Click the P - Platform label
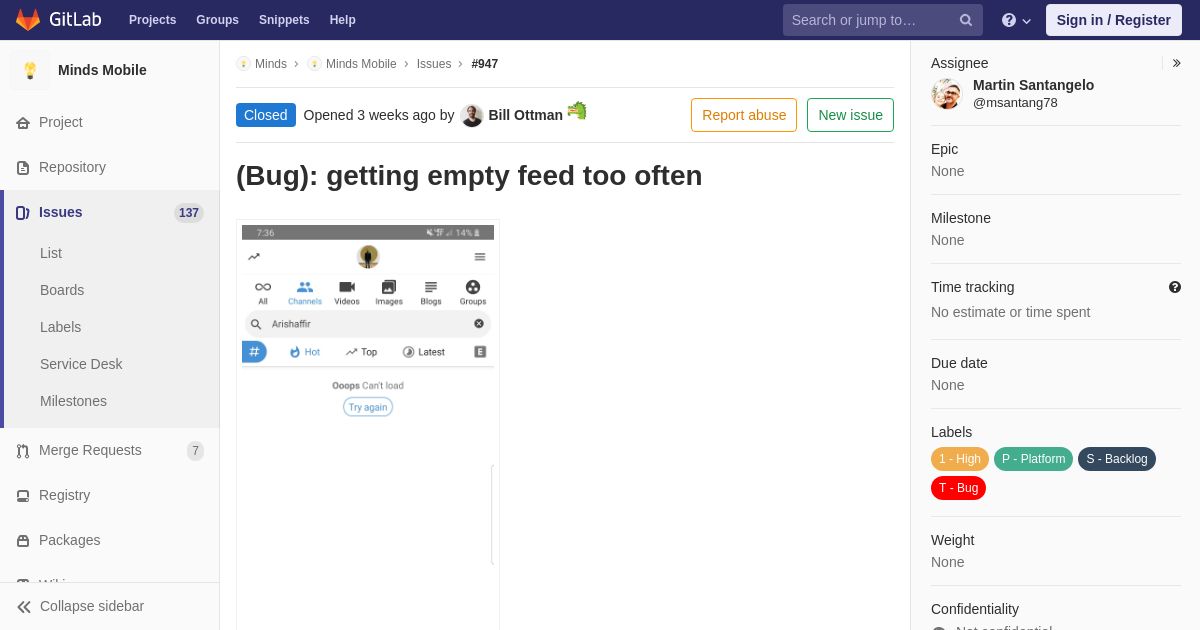The image size is (1200, 630). click(x=1033, y=459)
